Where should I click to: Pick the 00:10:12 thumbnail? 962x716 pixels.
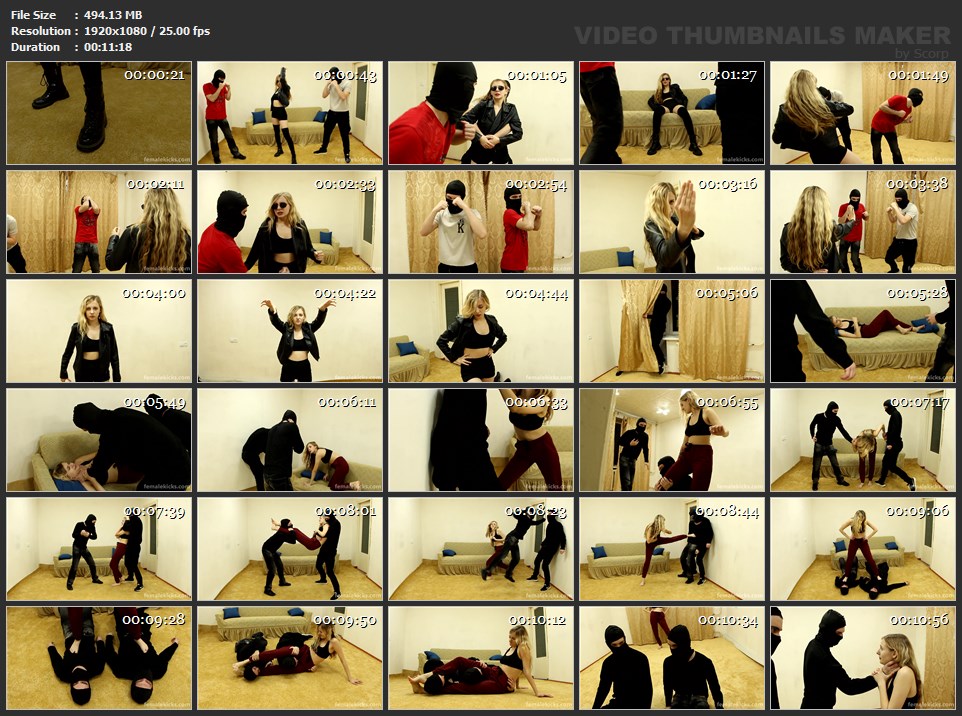click(x=481, y=658)
